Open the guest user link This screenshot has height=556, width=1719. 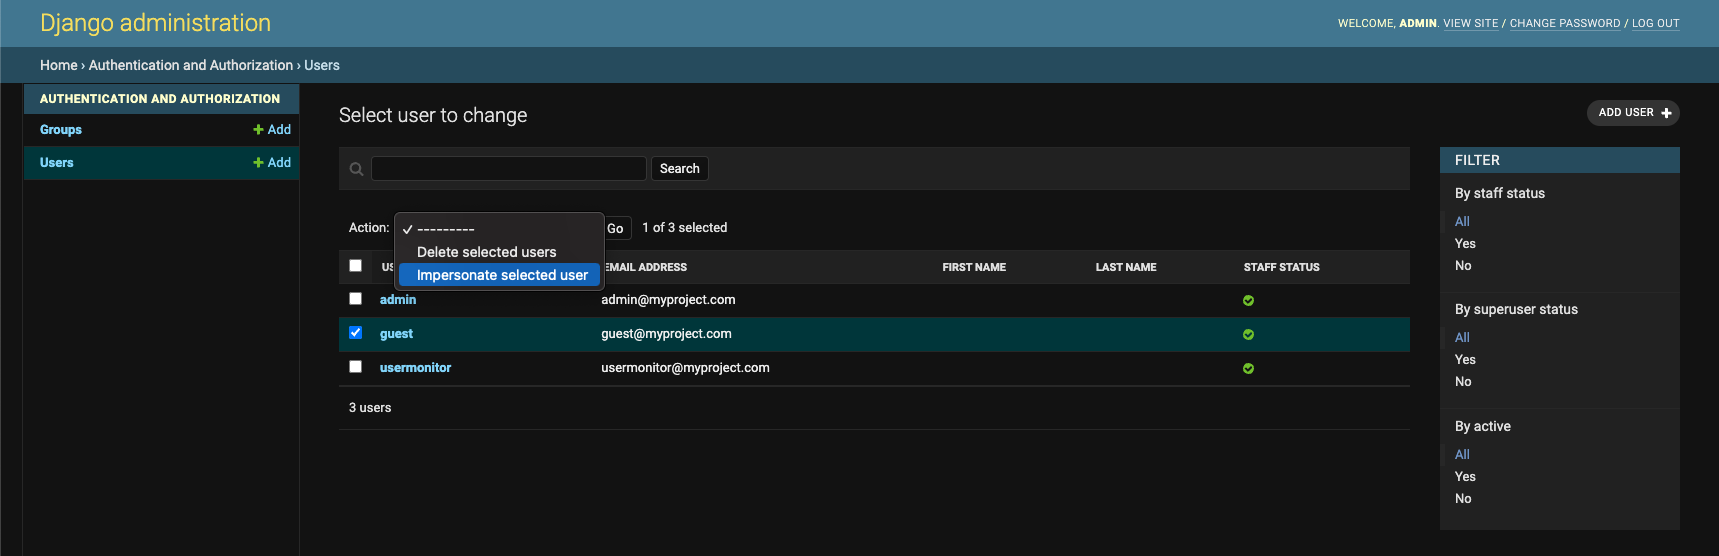pos(396,334)
